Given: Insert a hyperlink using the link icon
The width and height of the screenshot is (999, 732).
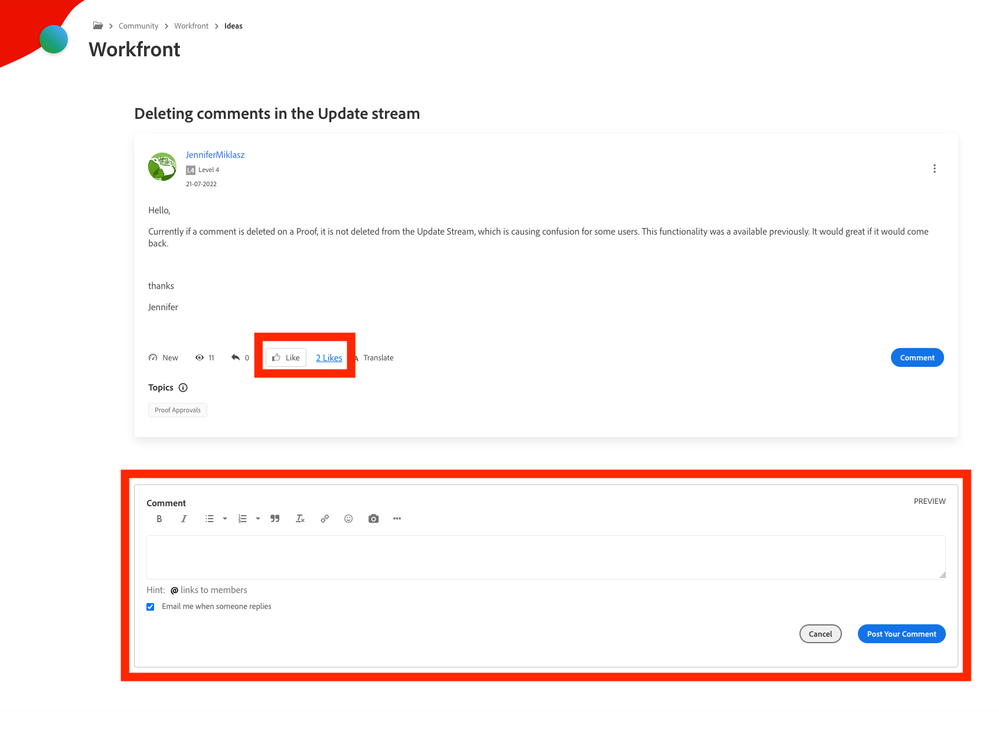Looking at the screenshot, I should pyautogui.click(x=324, y=519).
